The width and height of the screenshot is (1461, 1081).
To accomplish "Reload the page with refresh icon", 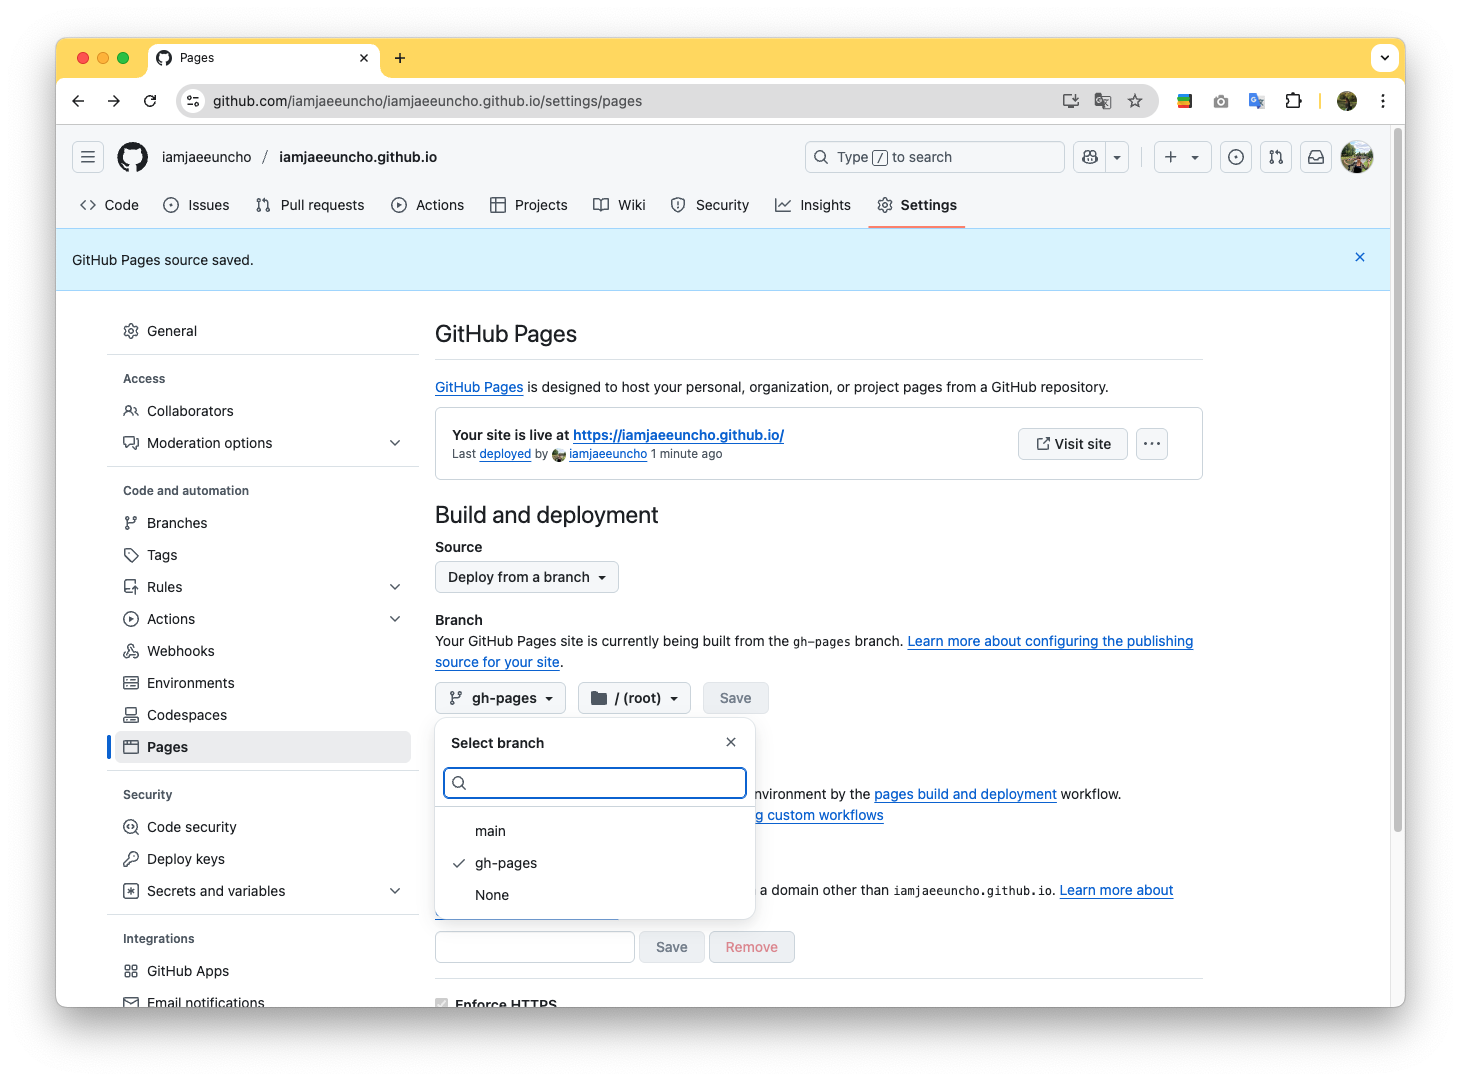I will (x=150, y=101).
